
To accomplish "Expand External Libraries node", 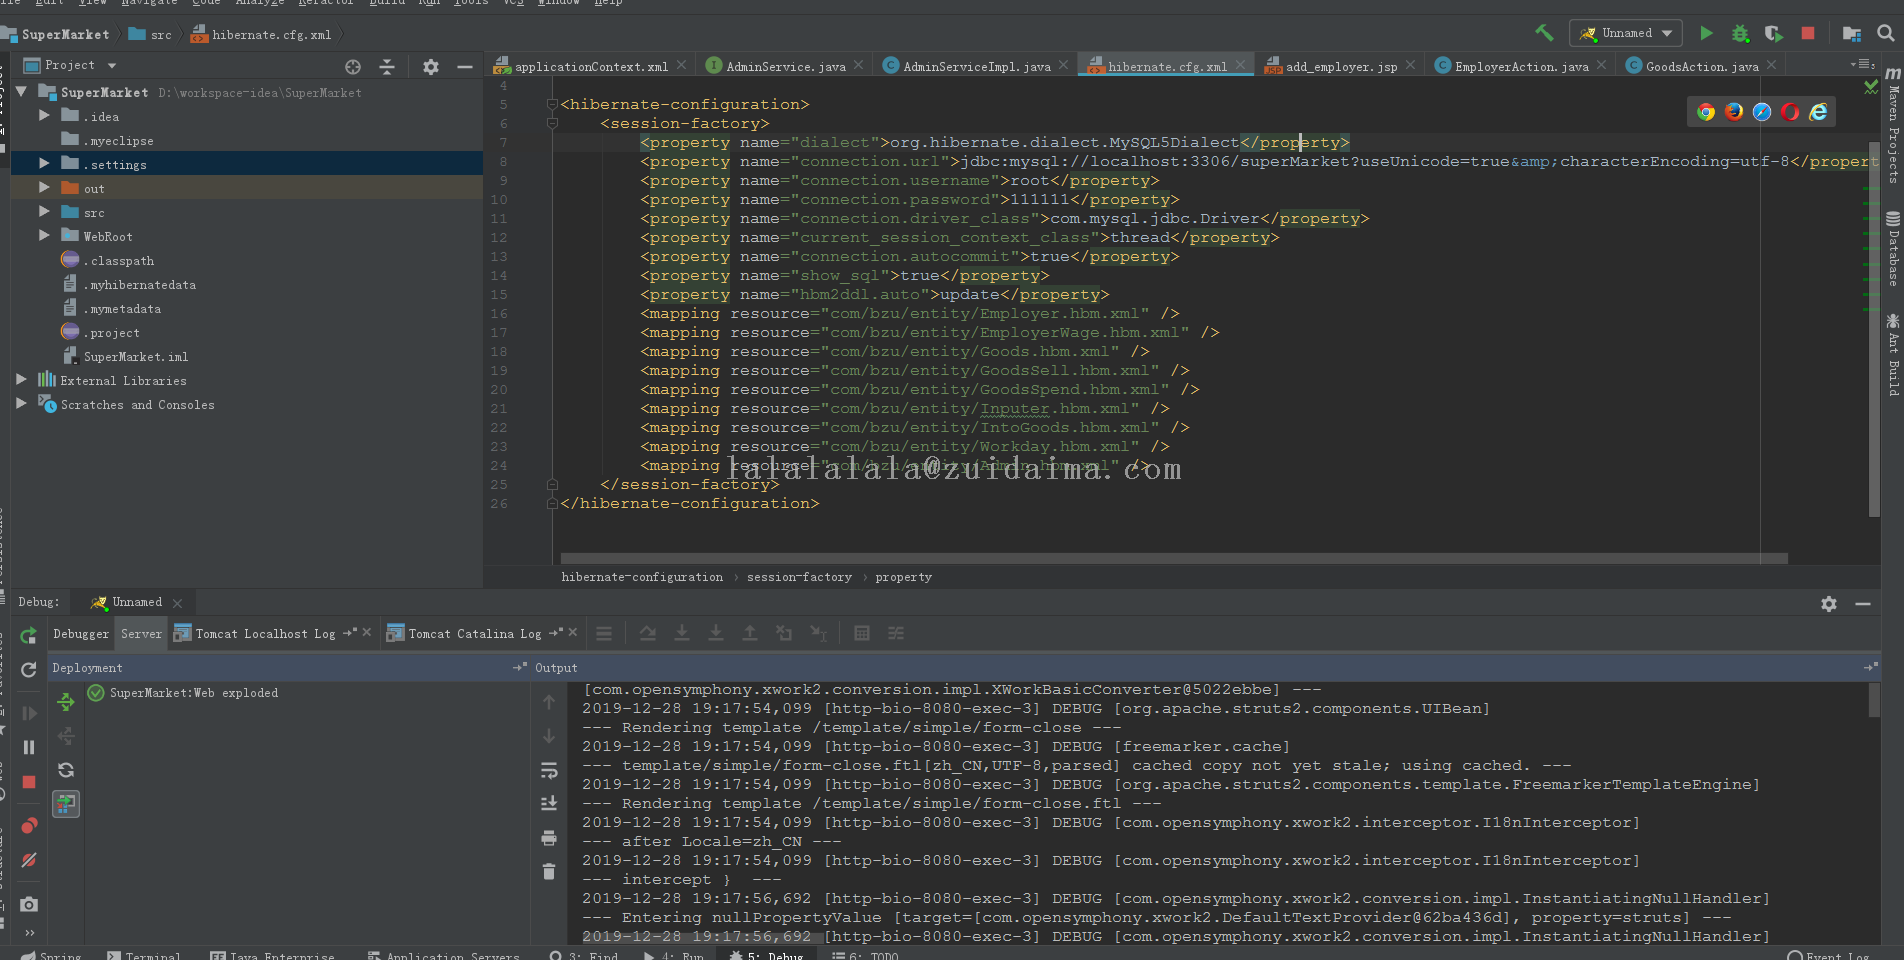I will pos(21,380).
